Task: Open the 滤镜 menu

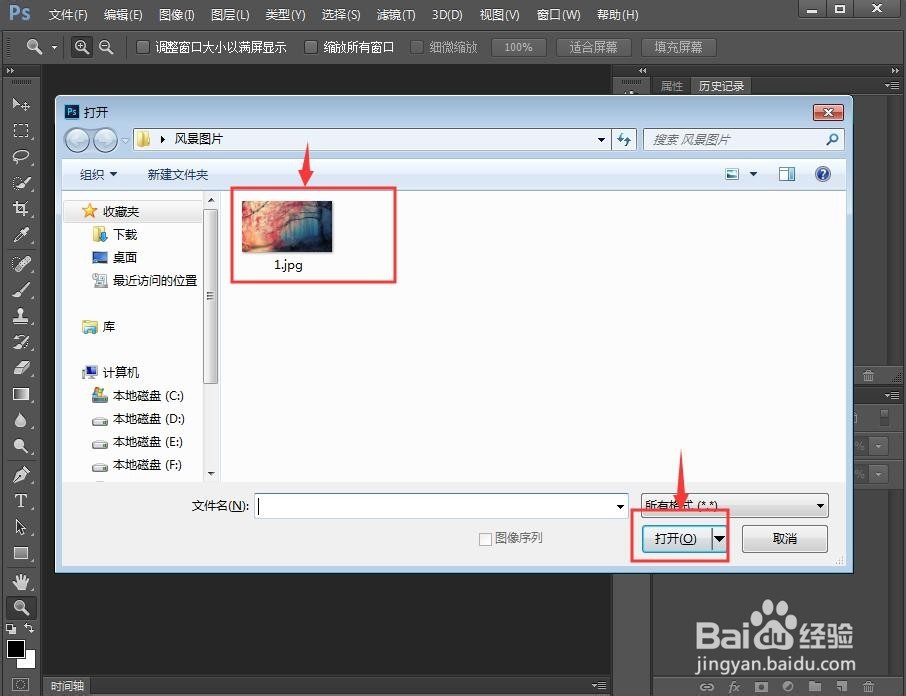Action: (x=394, y=14)
